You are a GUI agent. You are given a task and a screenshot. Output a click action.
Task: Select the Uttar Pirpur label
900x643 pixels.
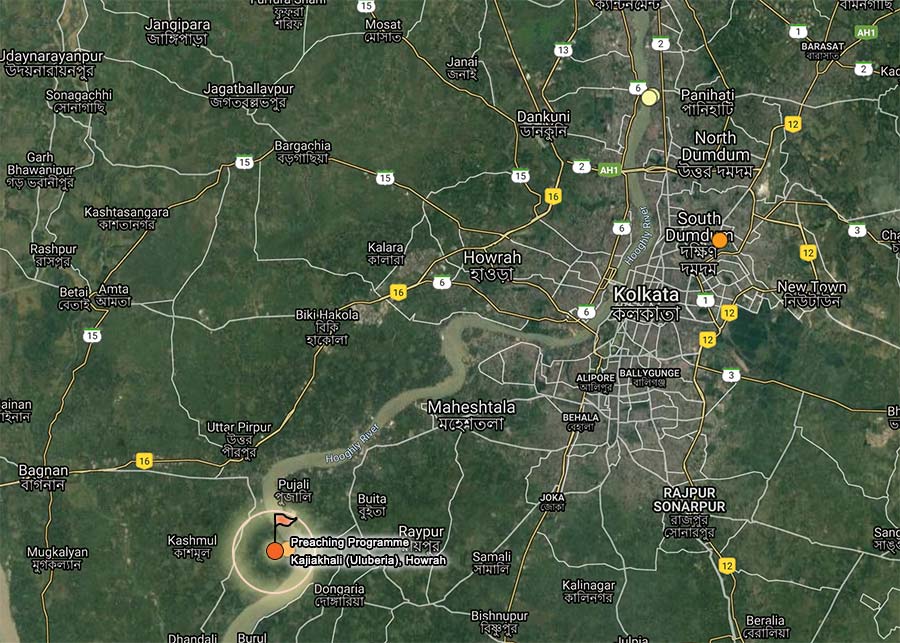(x=239, y=439)
